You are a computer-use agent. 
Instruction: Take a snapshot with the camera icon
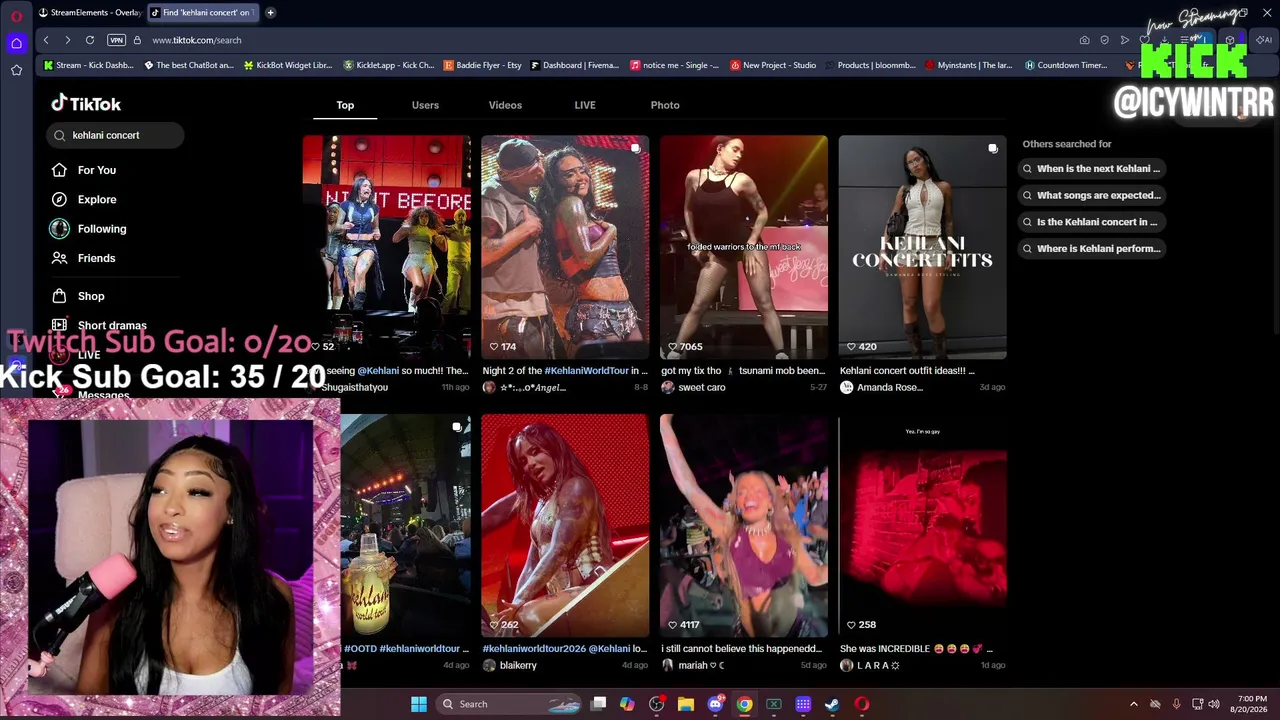coord(1084,40)
